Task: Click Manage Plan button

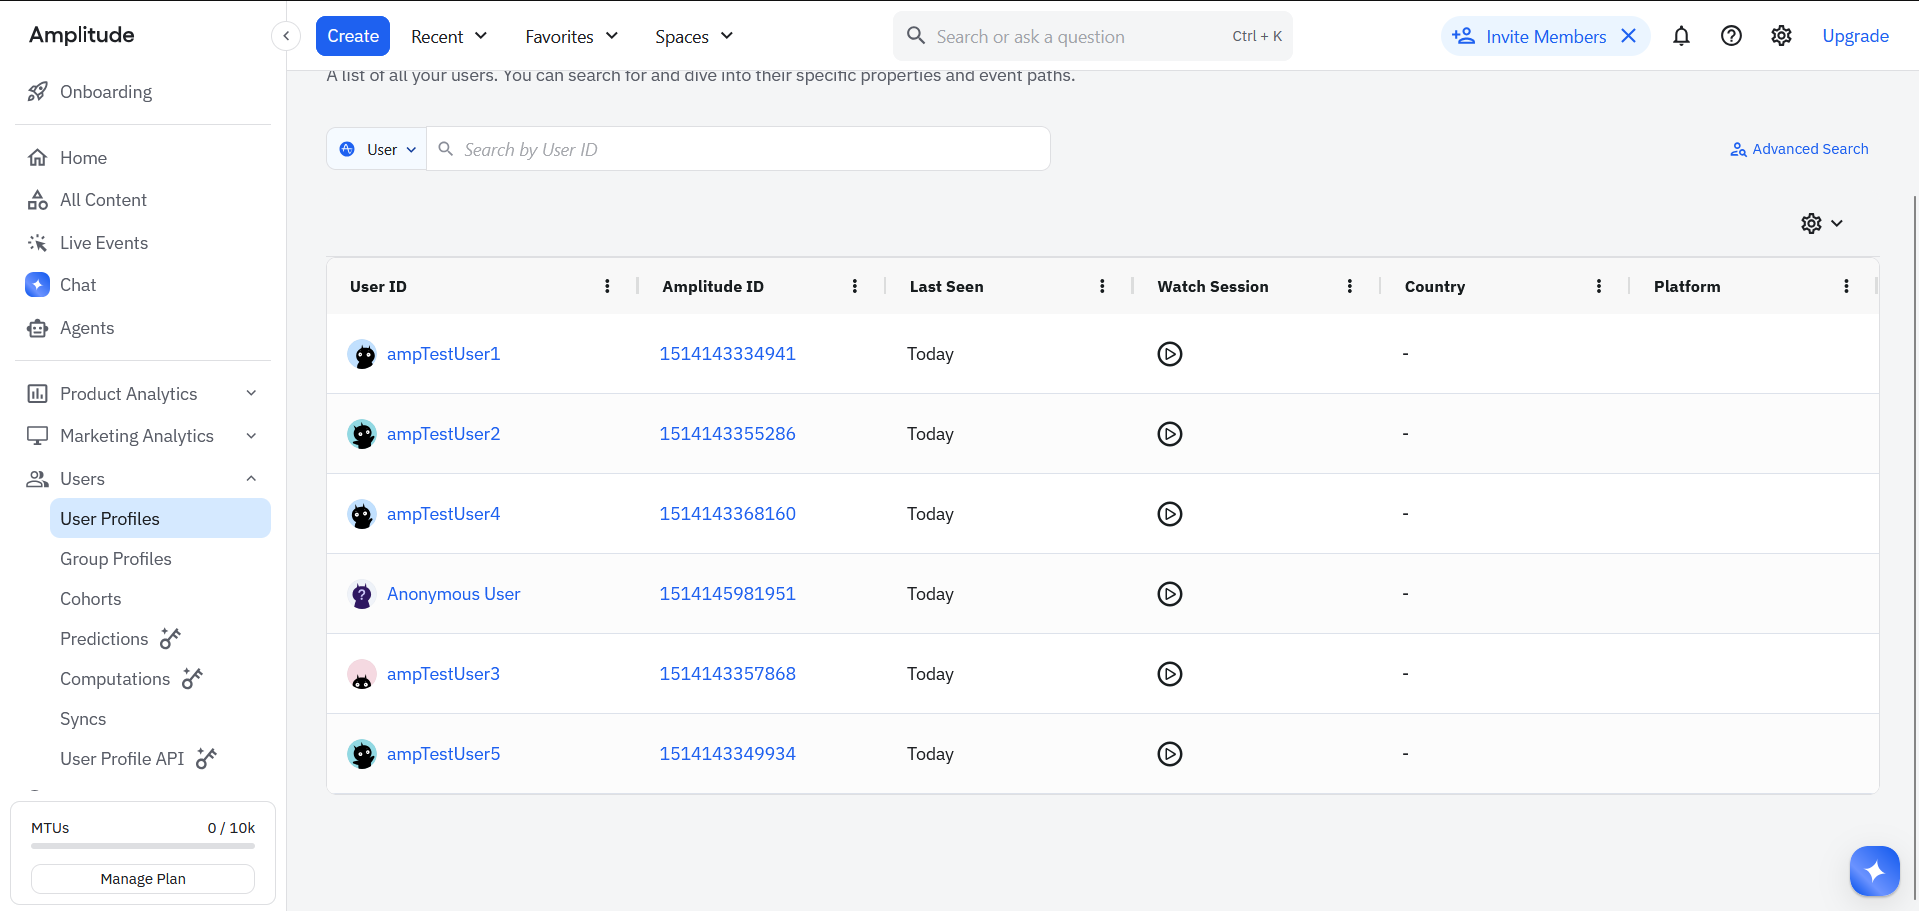Action: point(143,879)
